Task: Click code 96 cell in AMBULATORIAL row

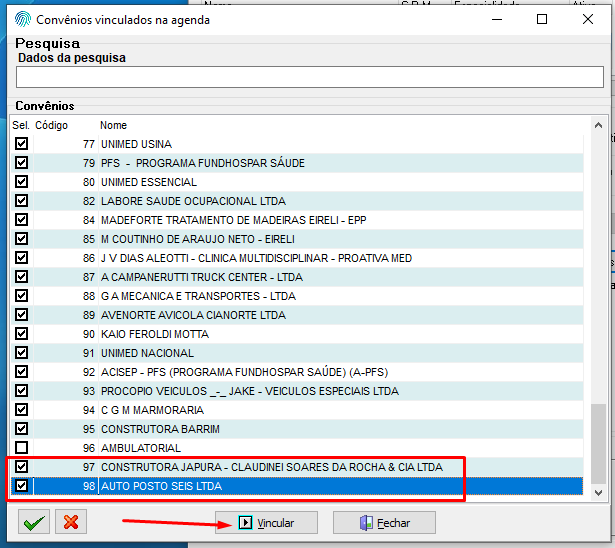Action: pyautogui.click(x=89, y=448)
